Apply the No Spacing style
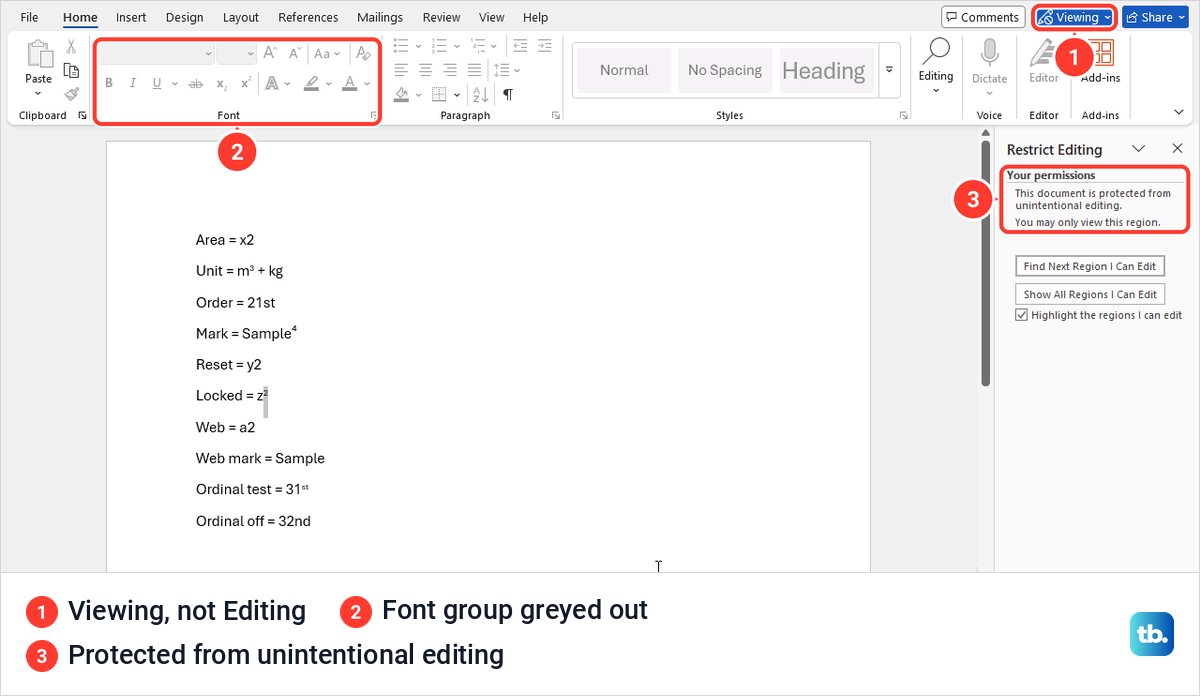The image size is (1200, 696). point(725,71)
